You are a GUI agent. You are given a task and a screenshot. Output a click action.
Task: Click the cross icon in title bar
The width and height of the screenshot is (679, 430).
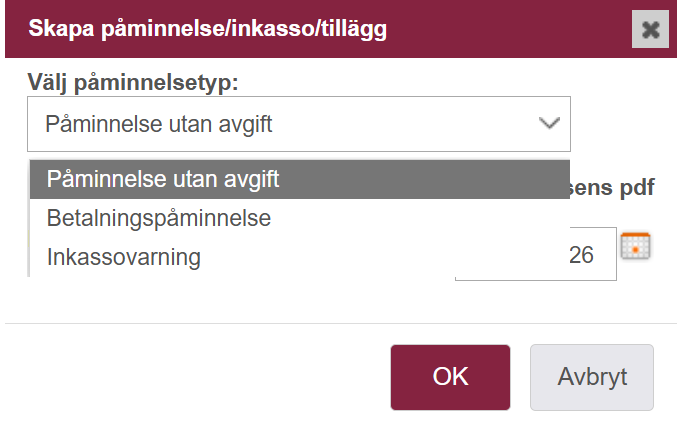point(650,29)
